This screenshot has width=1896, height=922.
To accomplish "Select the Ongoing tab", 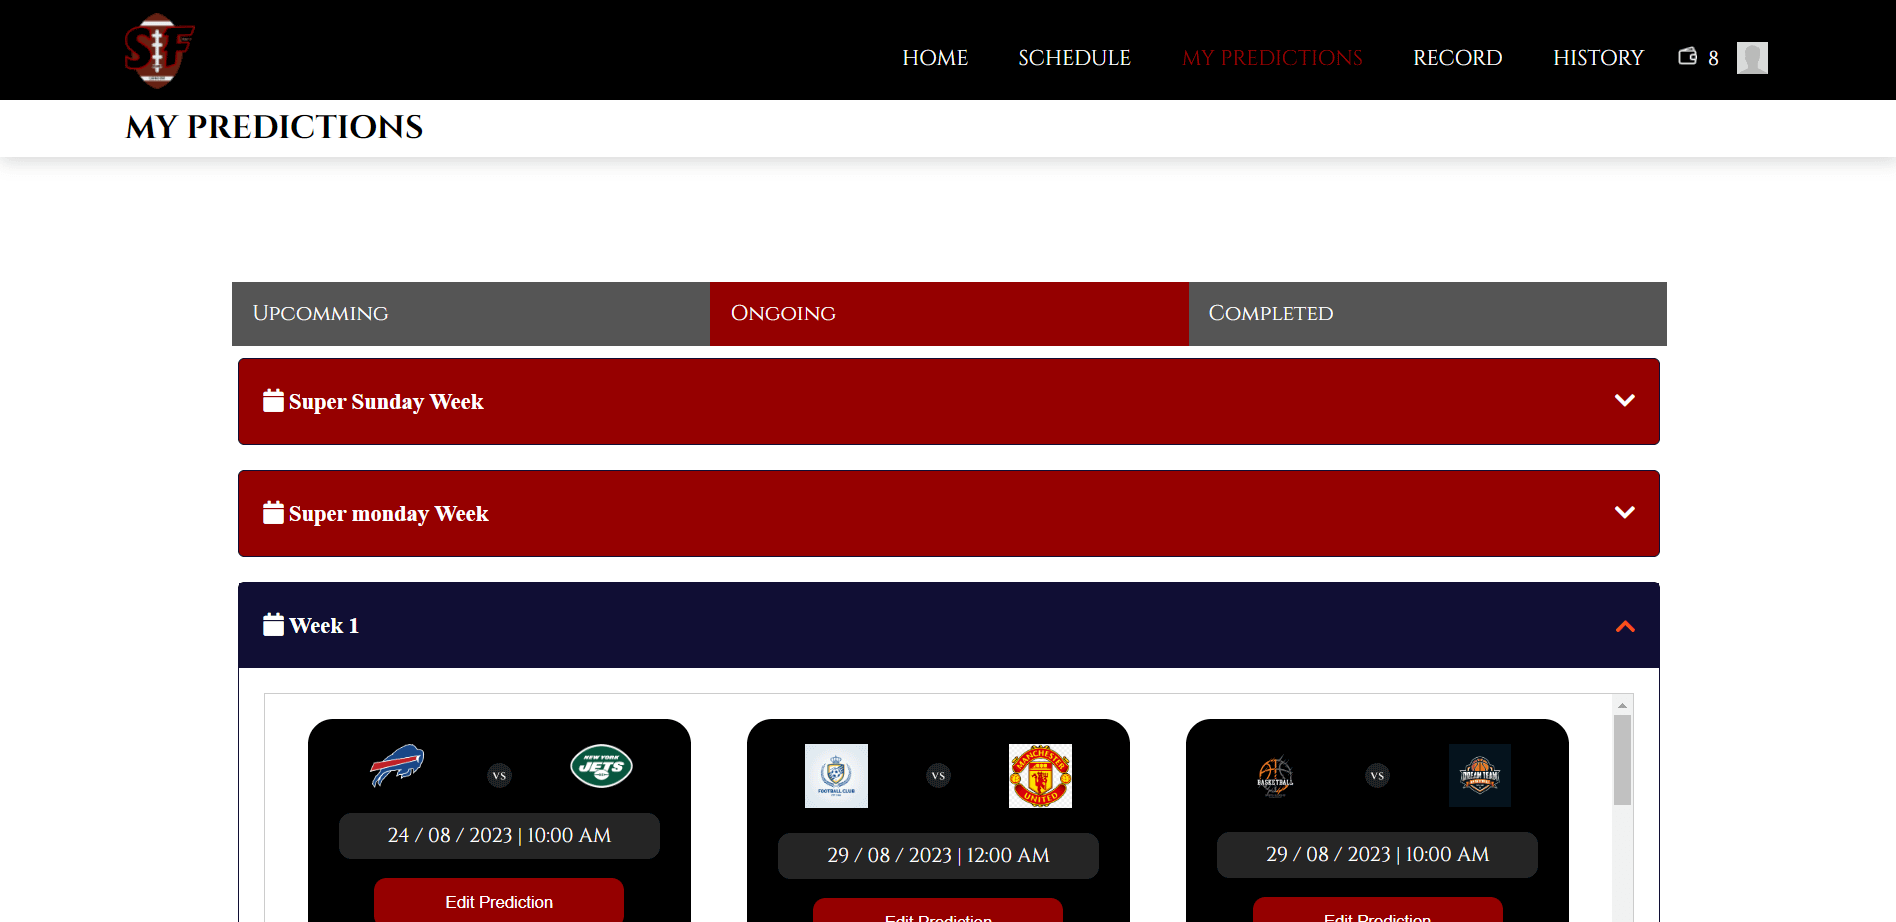I will pos(948,314).
